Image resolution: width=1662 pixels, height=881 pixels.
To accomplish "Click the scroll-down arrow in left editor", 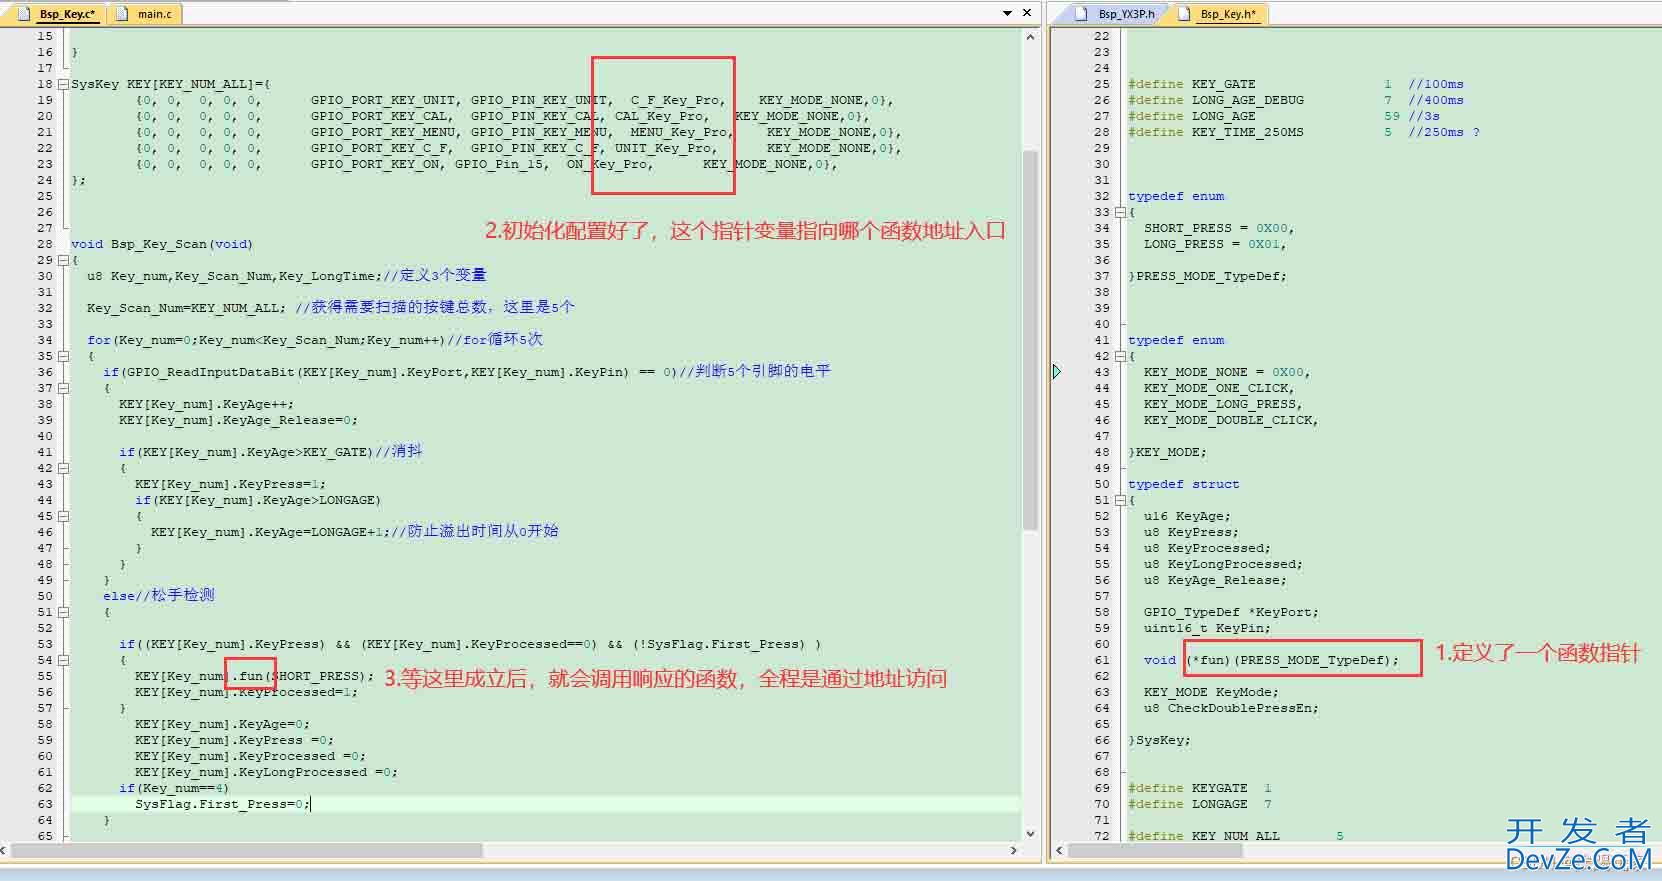I will click(x=1030, y=833).
